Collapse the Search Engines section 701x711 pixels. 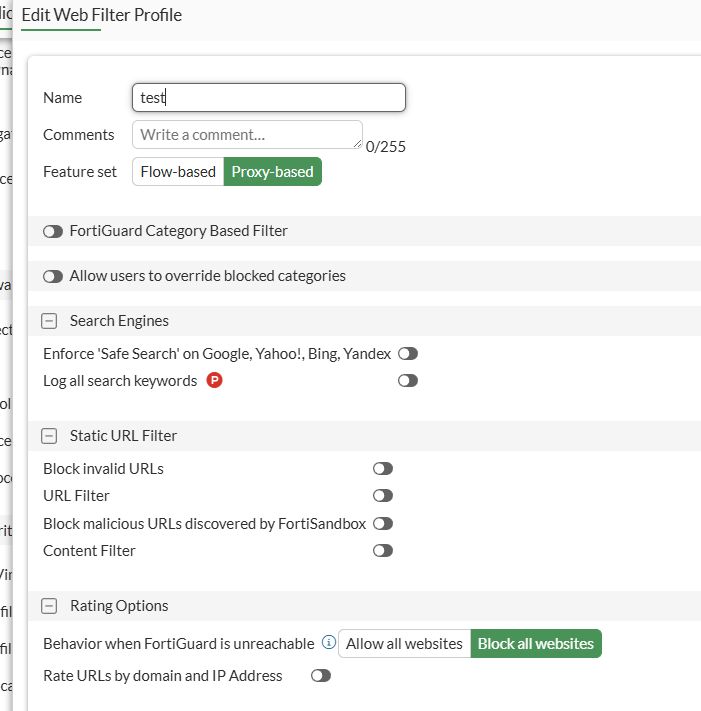click(49, 321)
